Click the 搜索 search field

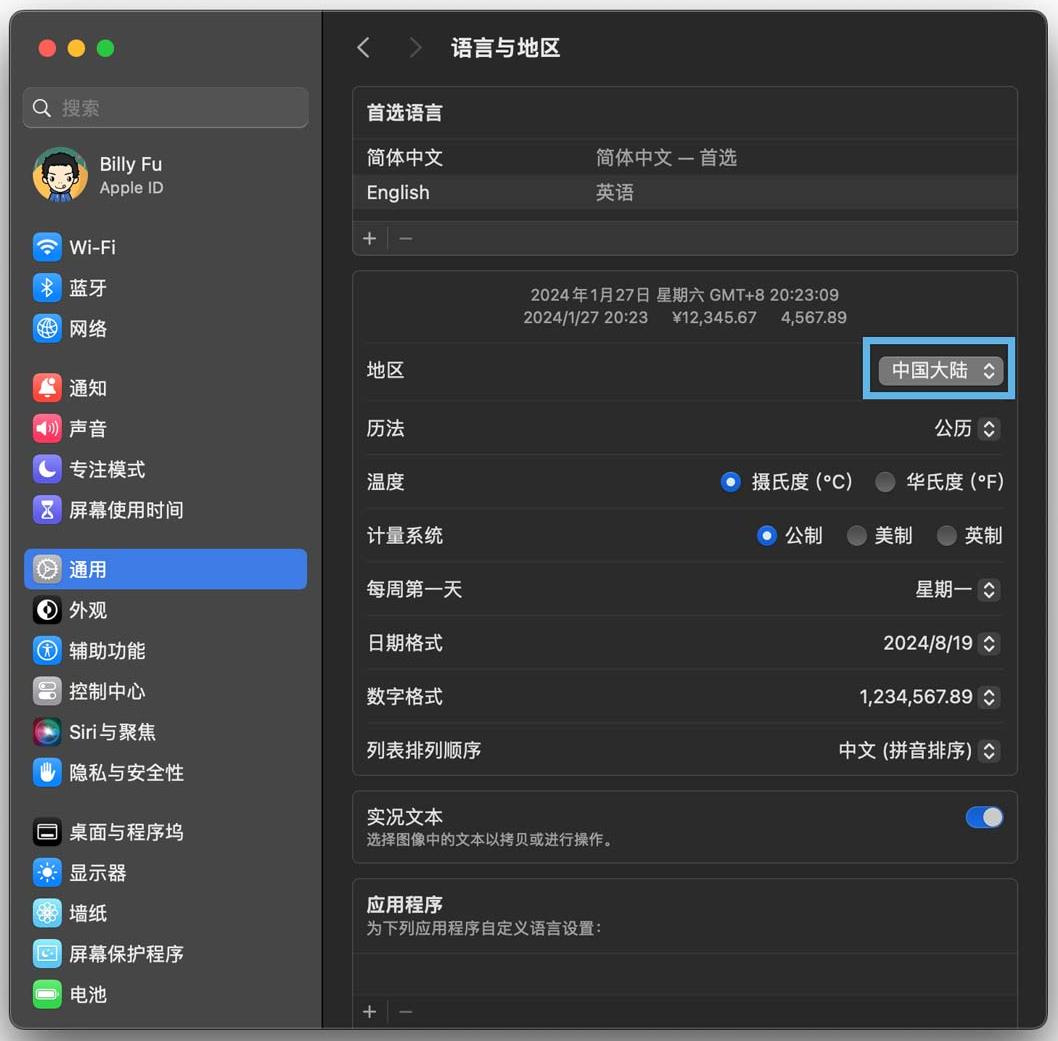click(x=166, y=108)
